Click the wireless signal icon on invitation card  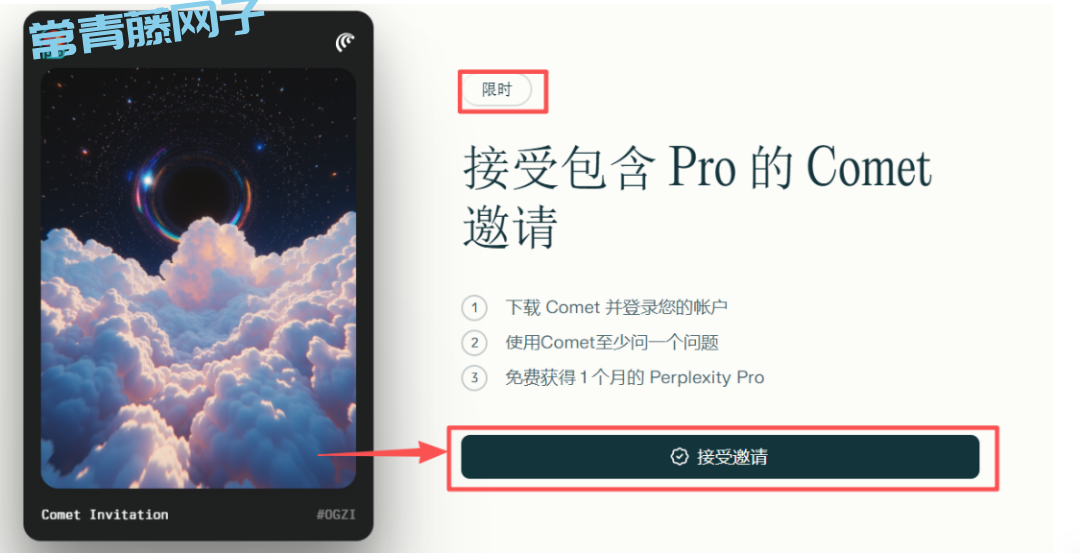(345, 42)
